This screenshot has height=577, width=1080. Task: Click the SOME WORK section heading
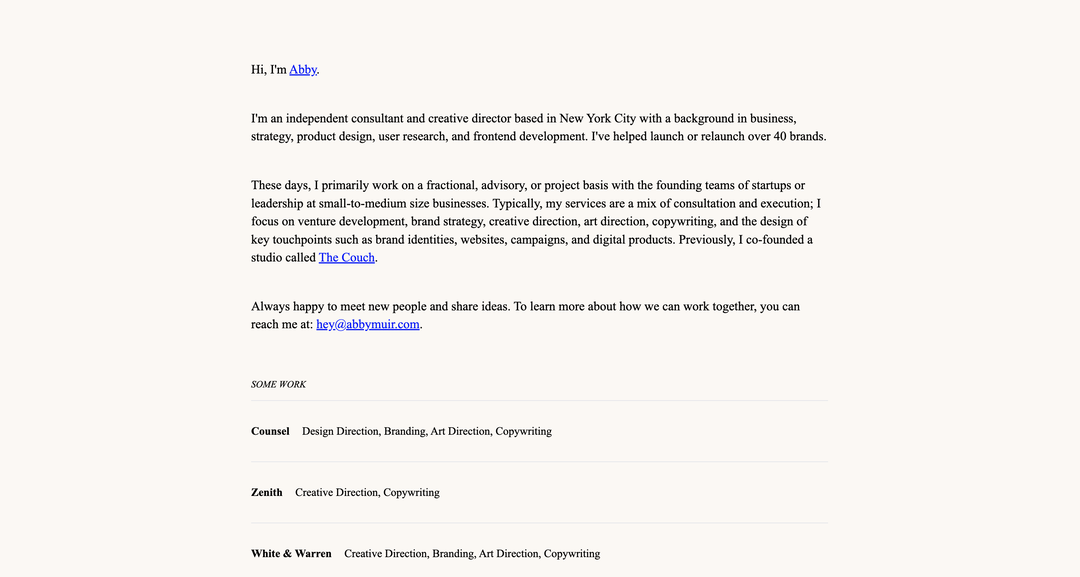pyautogui.click(x=278, y=384)
